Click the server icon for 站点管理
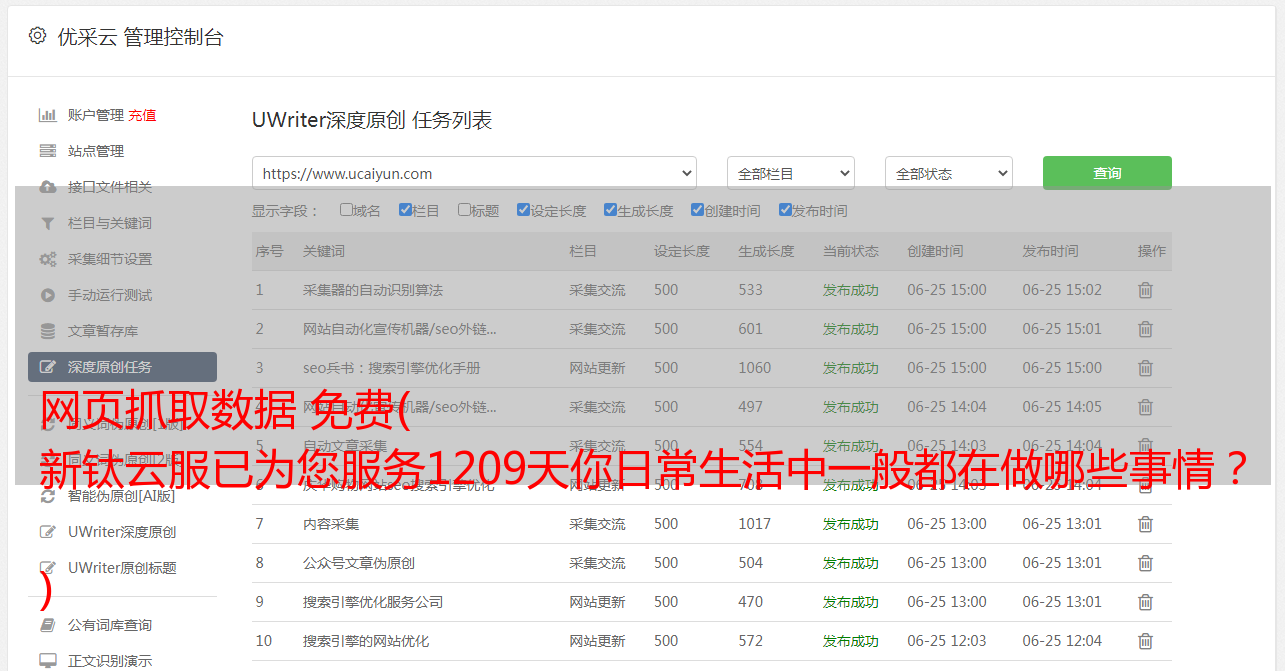Screen dimensions: 1285x671 (47, 151)
